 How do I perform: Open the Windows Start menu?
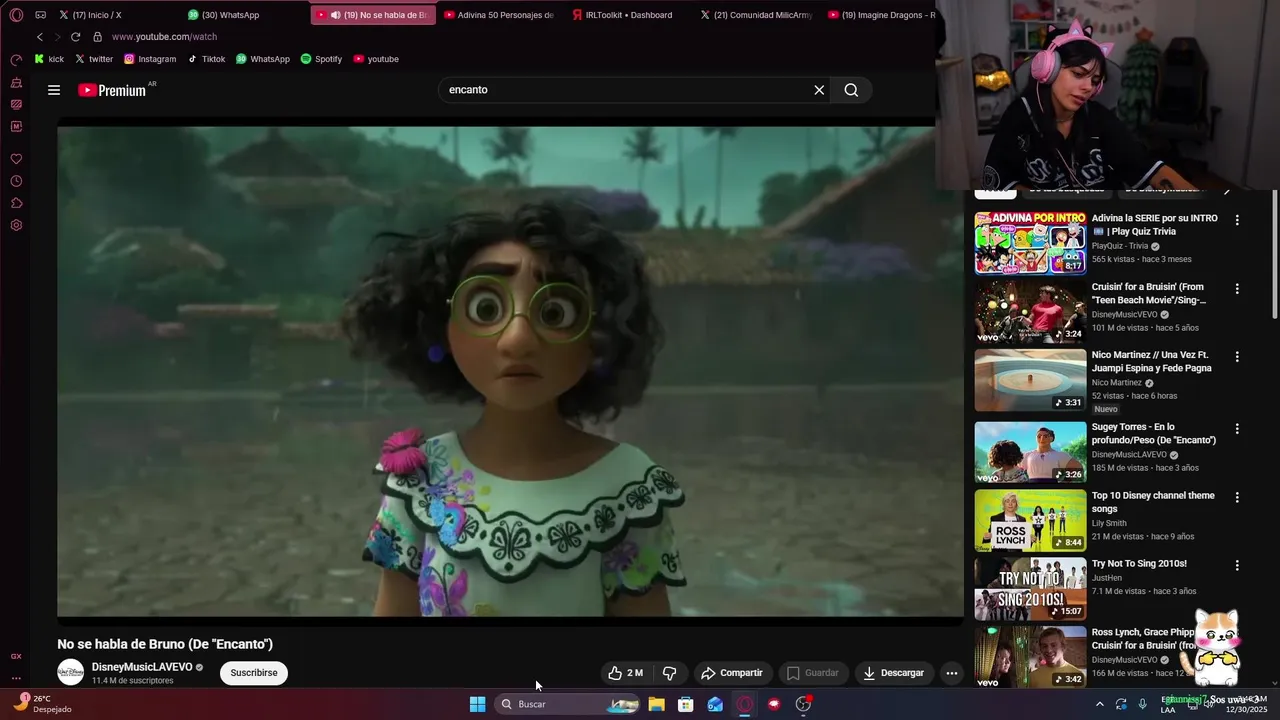coord(478,704)
